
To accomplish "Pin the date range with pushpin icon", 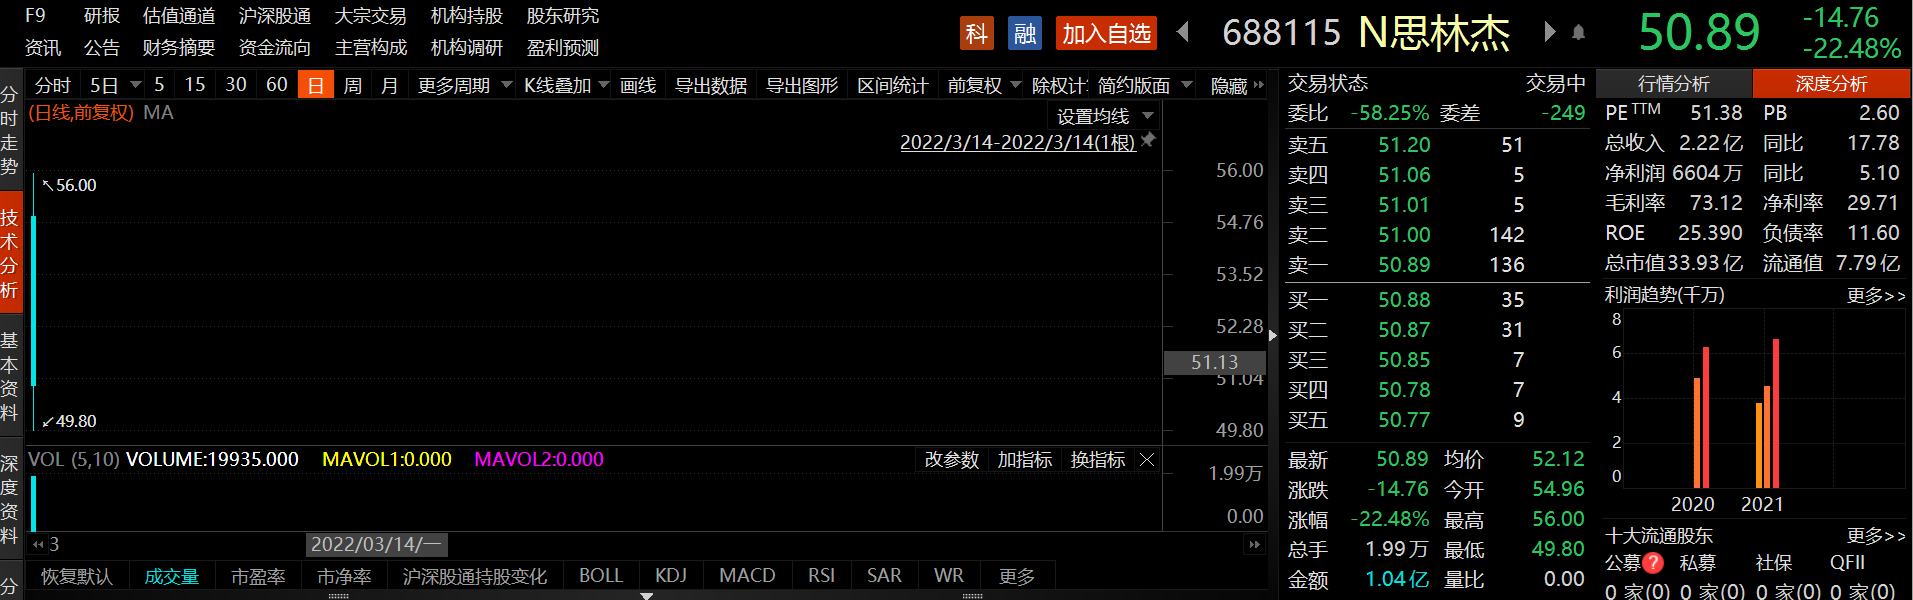I will pos(1149,140).
